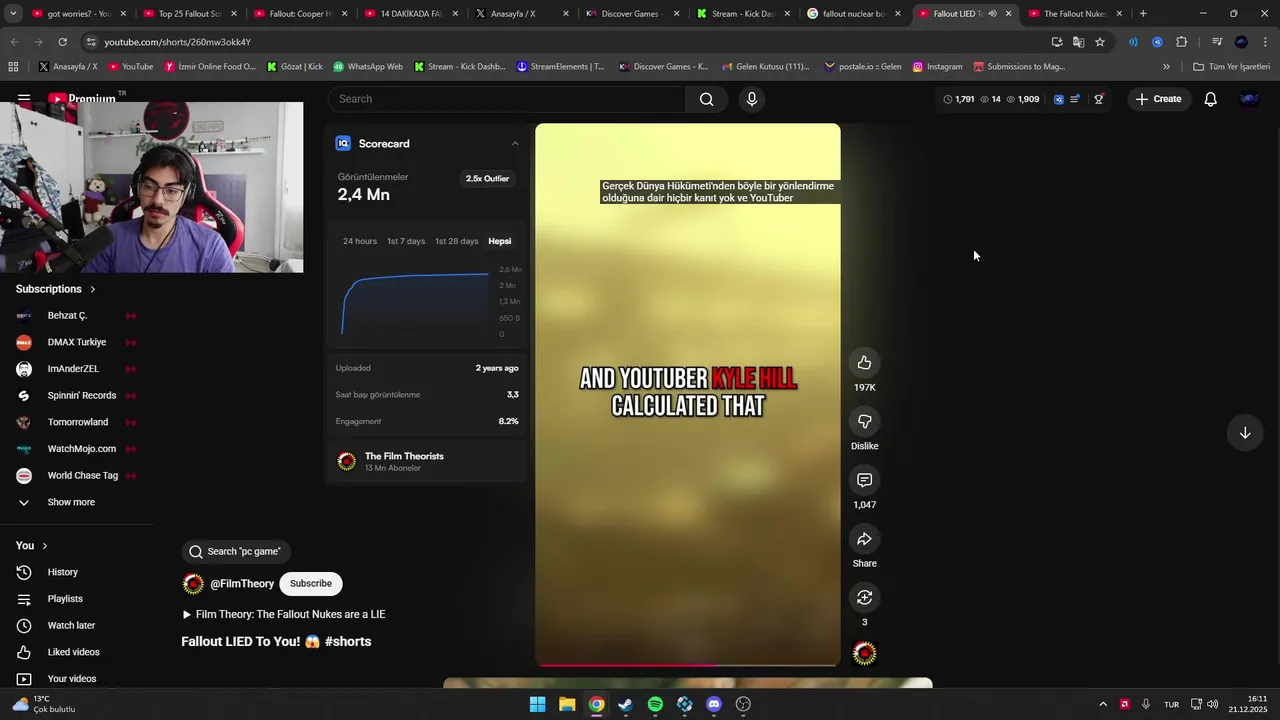Viewport: 1280px width, 720px height.
Task: Open the Tomorrowland subscription
Action: [x=77, y=422]
